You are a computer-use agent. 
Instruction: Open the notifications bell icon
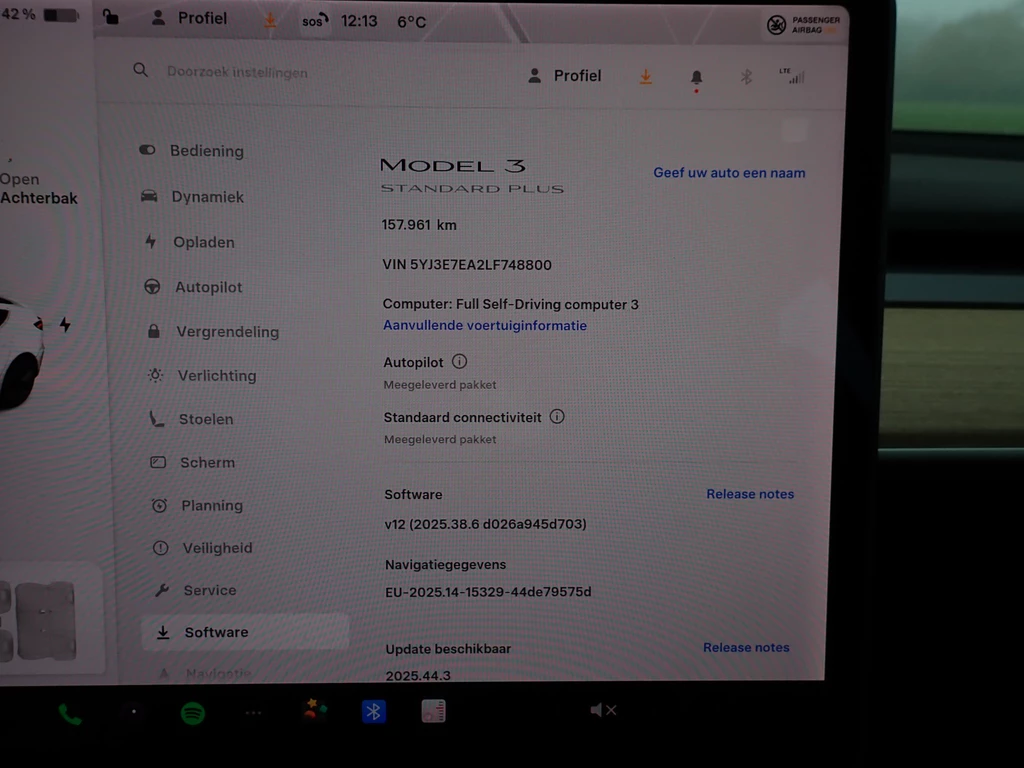pyautogui.click(x=696, y=77)
